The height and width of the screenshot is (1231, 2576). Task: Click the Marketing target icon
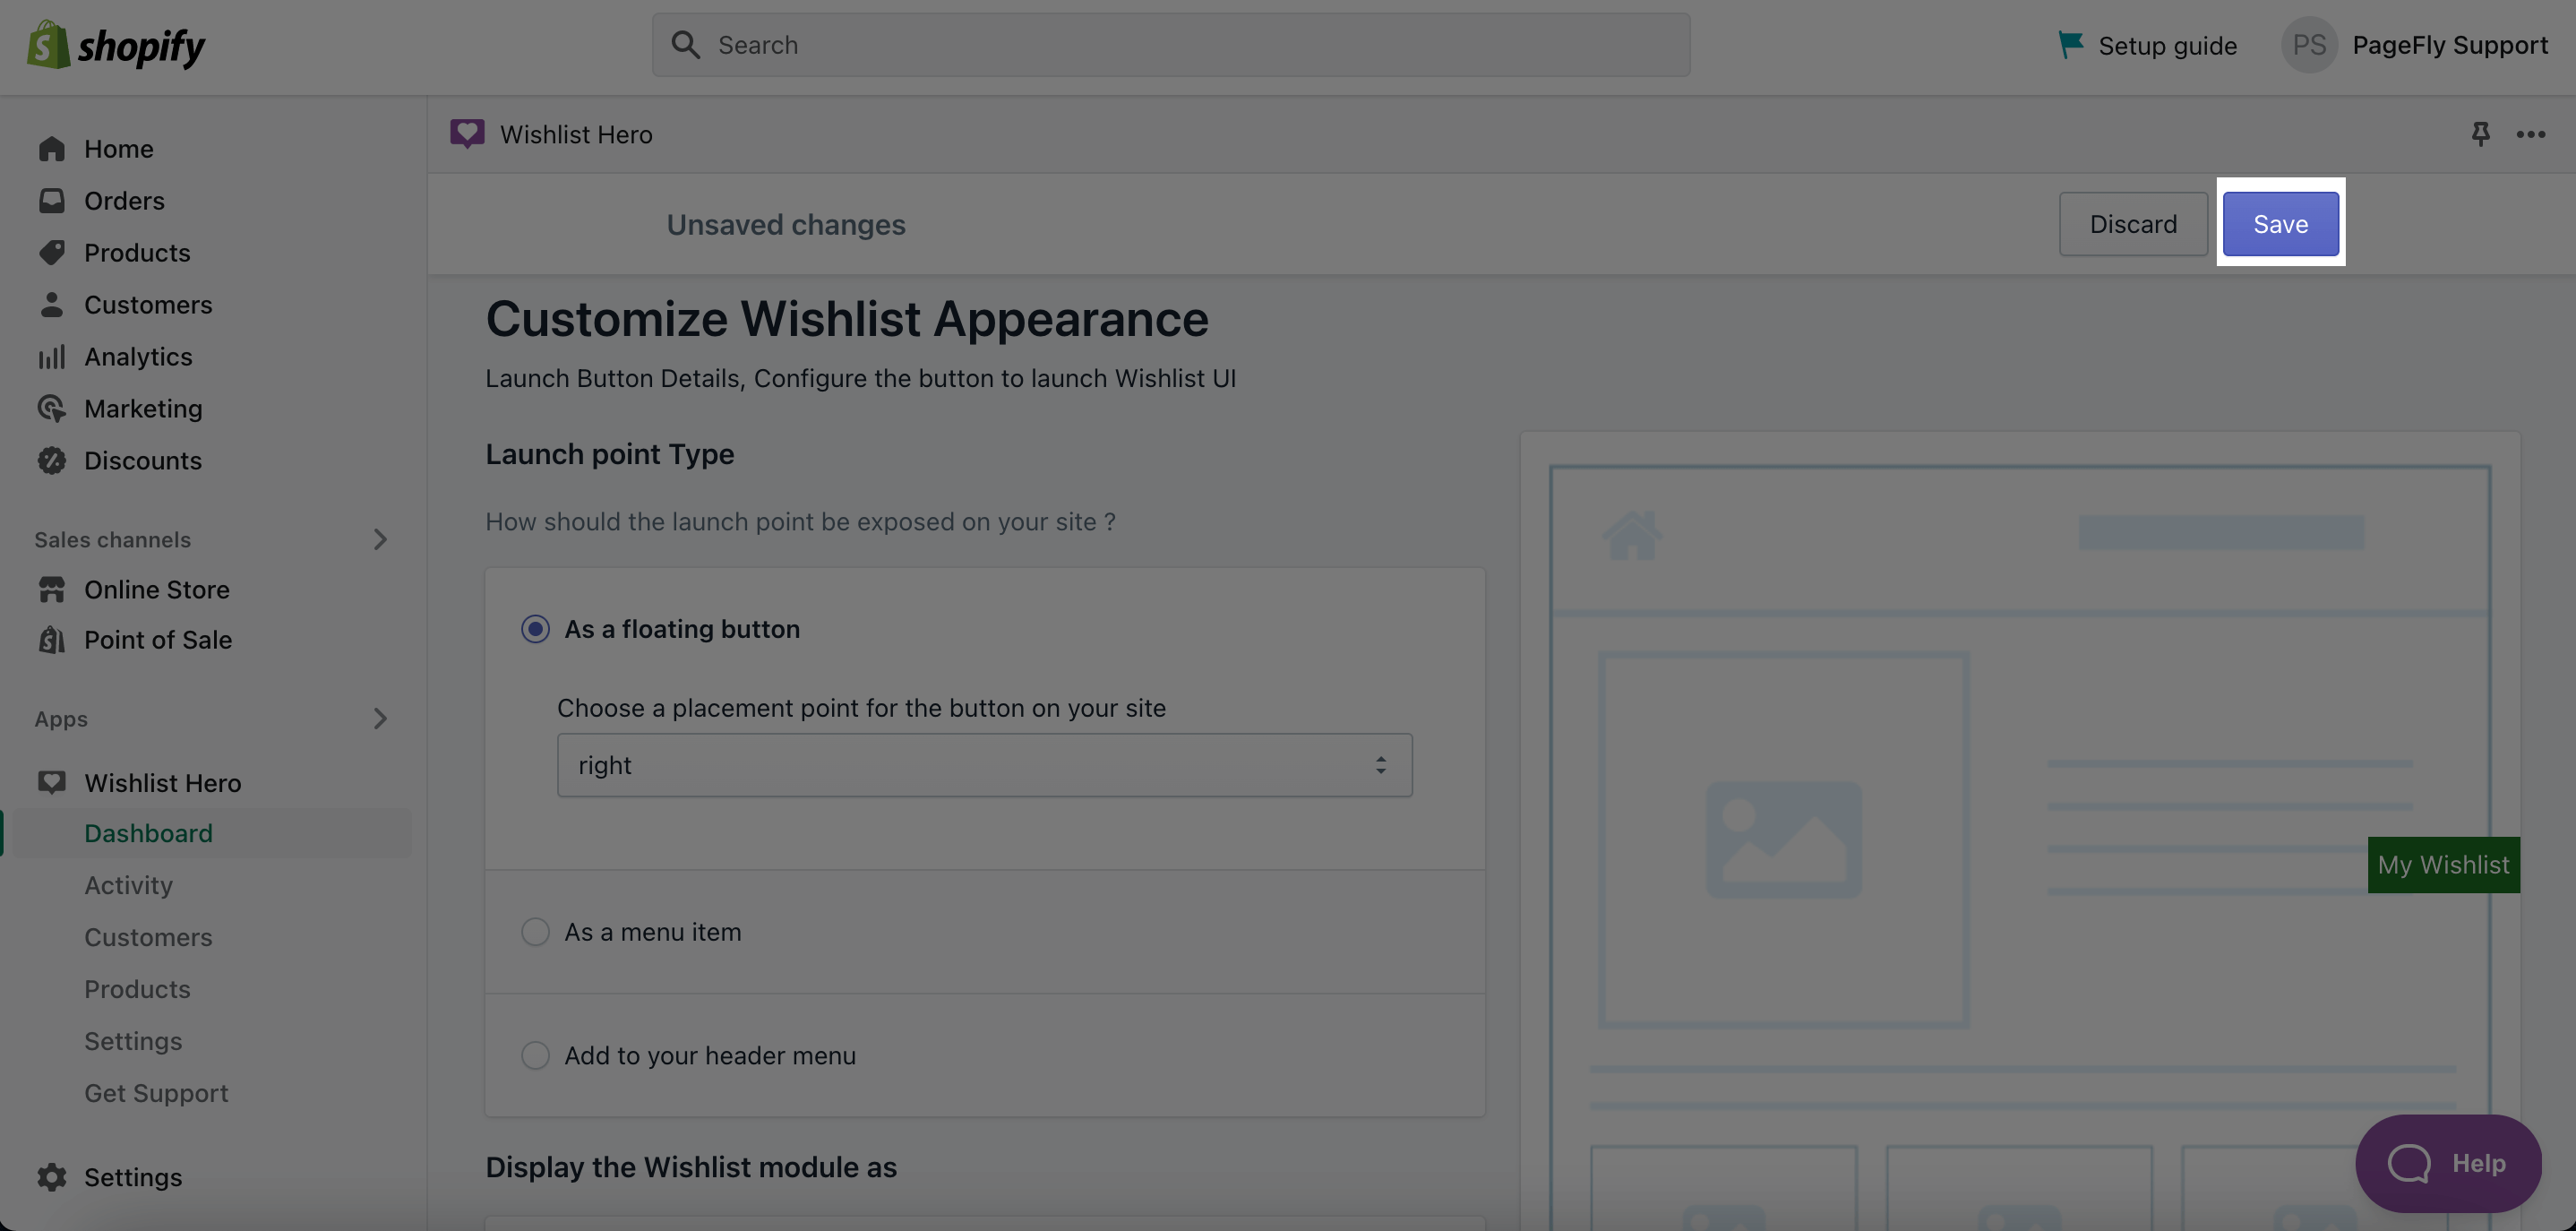point(52,409)
